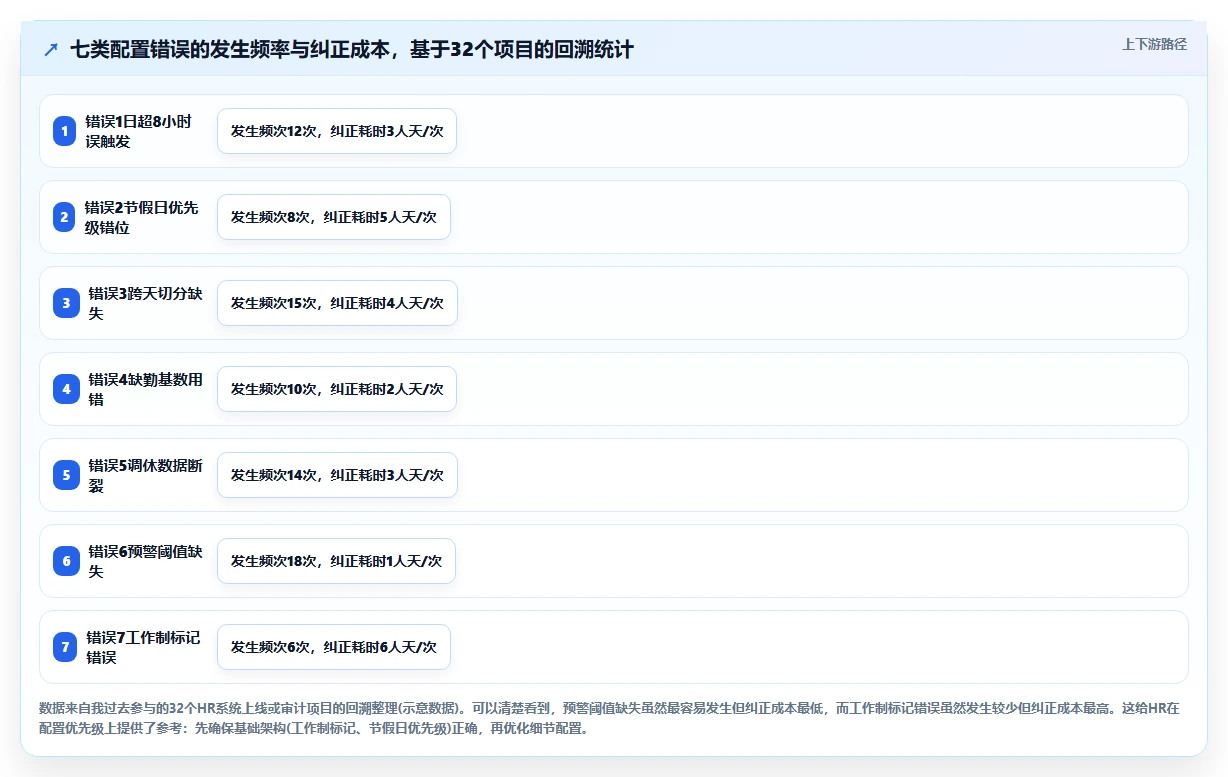Click the number 6 badge

[x=66, y=561]
